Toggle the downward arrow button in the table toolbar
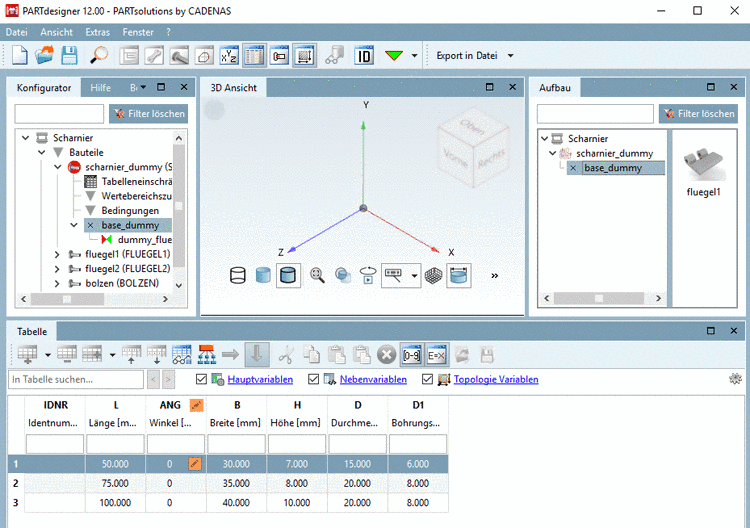 257,355
